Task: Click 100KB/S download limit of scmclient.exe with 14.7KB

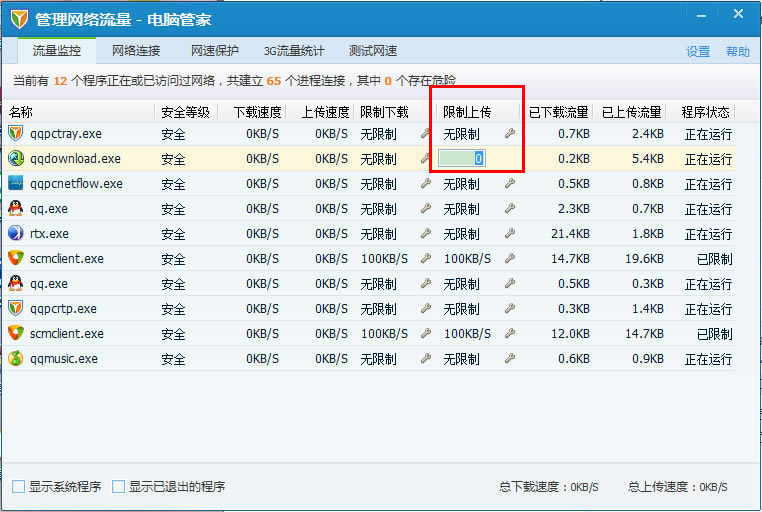Action: click(384, 258)
